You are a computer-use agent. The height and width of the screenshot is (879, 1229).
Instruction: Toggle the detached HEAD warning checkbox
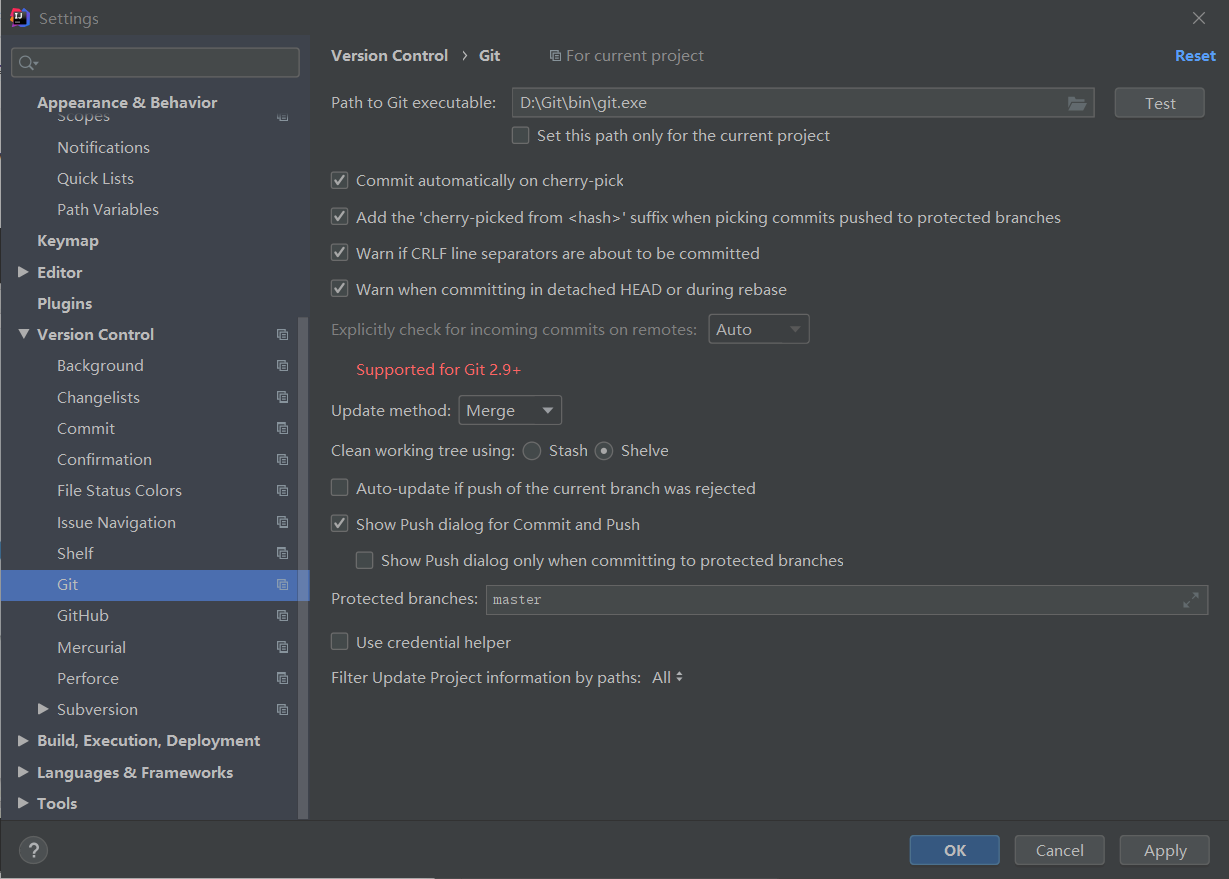339,289
